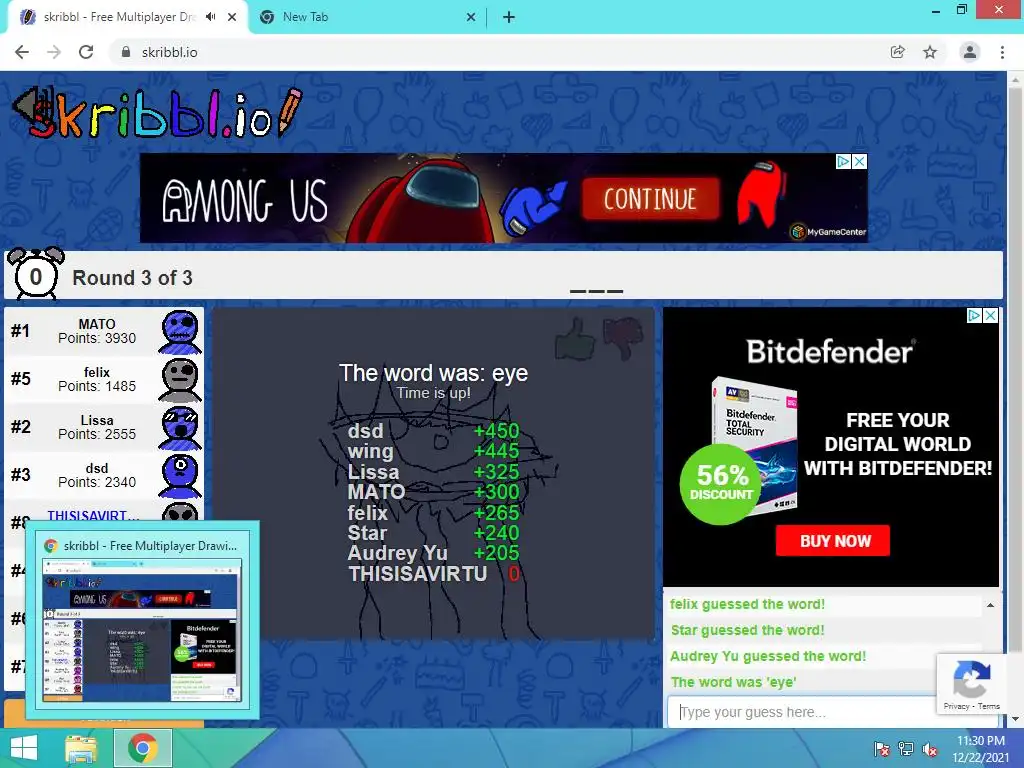Image resolution: width=1024 pixels, height=768 pixels.
Task: Click the thumbs up like icon
Action: pyautogui.click(x=575, y=338)
